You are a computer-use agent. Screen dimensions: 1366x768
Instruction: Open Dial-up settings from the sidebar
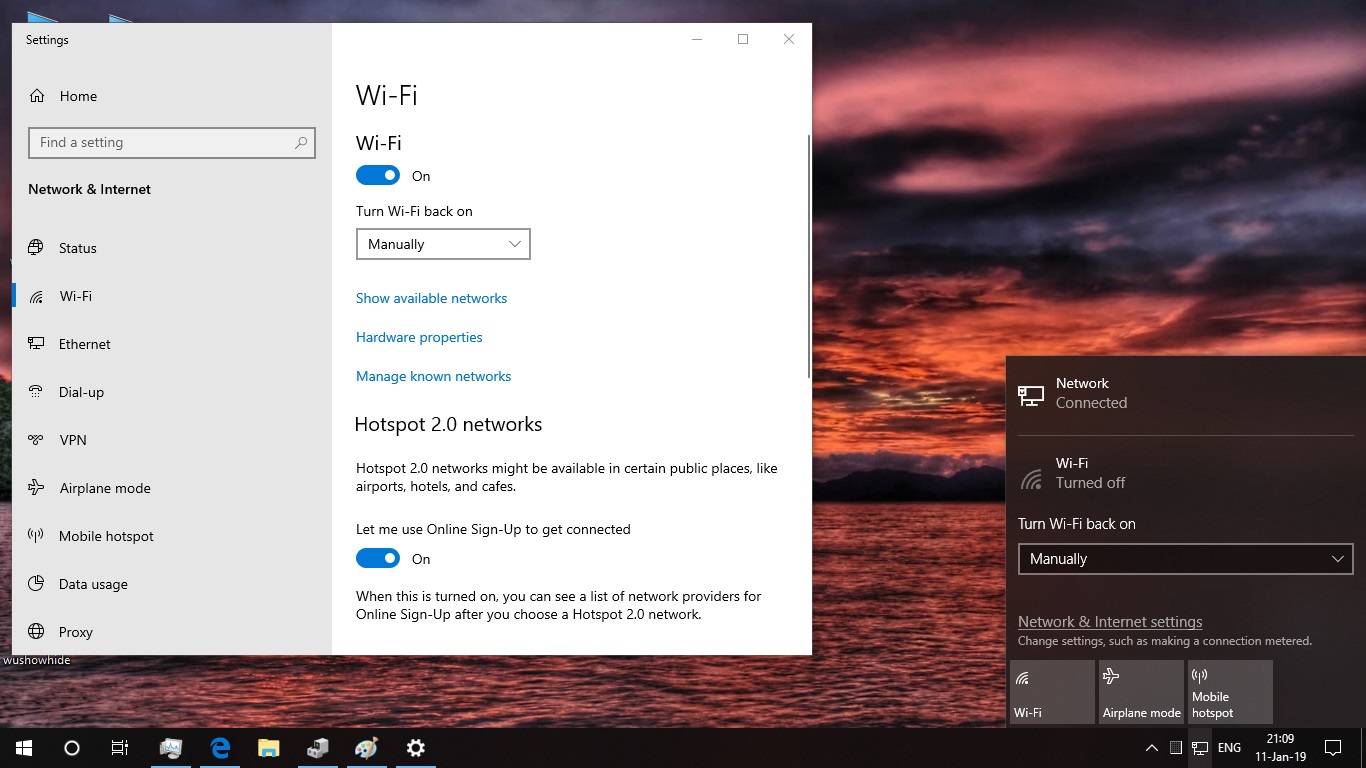(80, 392)
